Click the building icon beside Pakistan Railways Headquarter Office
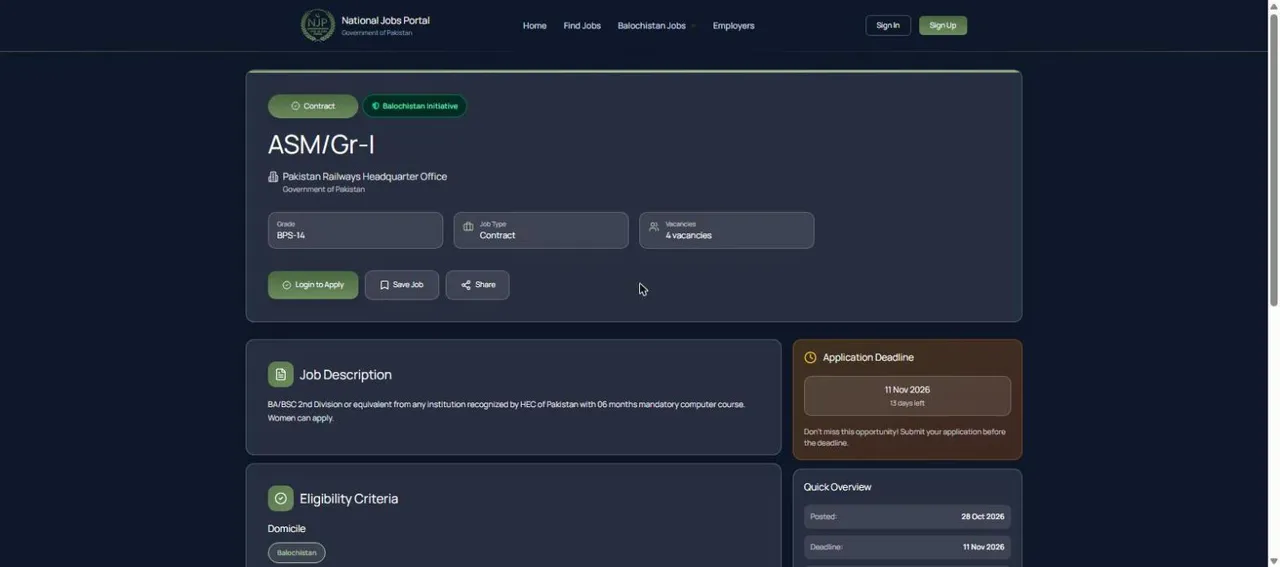The image size is (1280, 567). point(273,177)
